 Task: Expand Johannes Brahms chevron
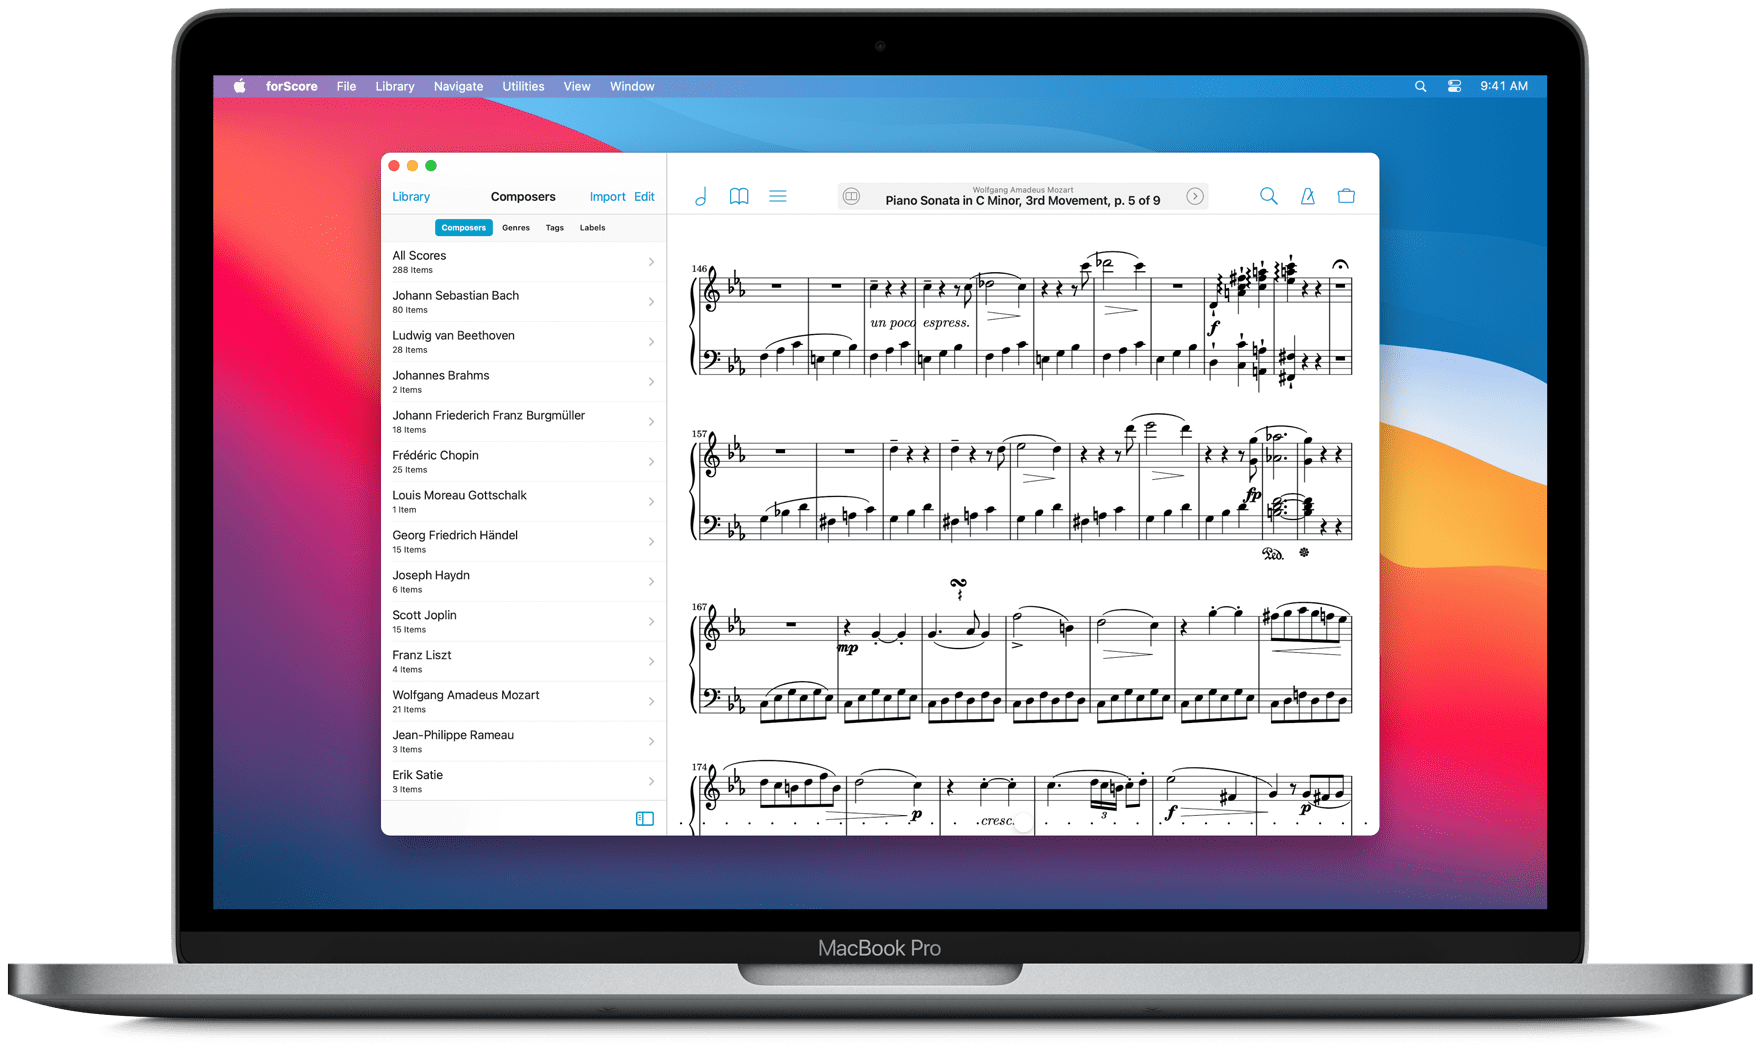651,382
